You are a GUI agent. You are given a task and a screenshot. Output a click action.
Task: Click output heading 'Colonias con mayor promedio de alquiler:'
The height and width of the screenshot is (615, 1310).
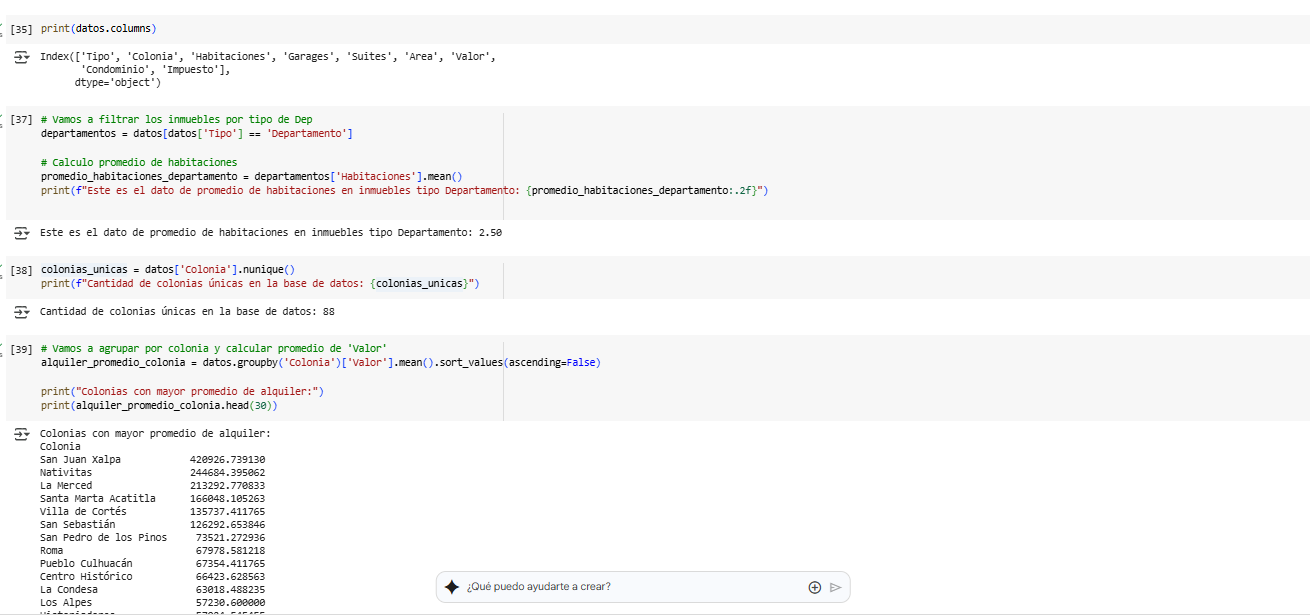(155, 434)
